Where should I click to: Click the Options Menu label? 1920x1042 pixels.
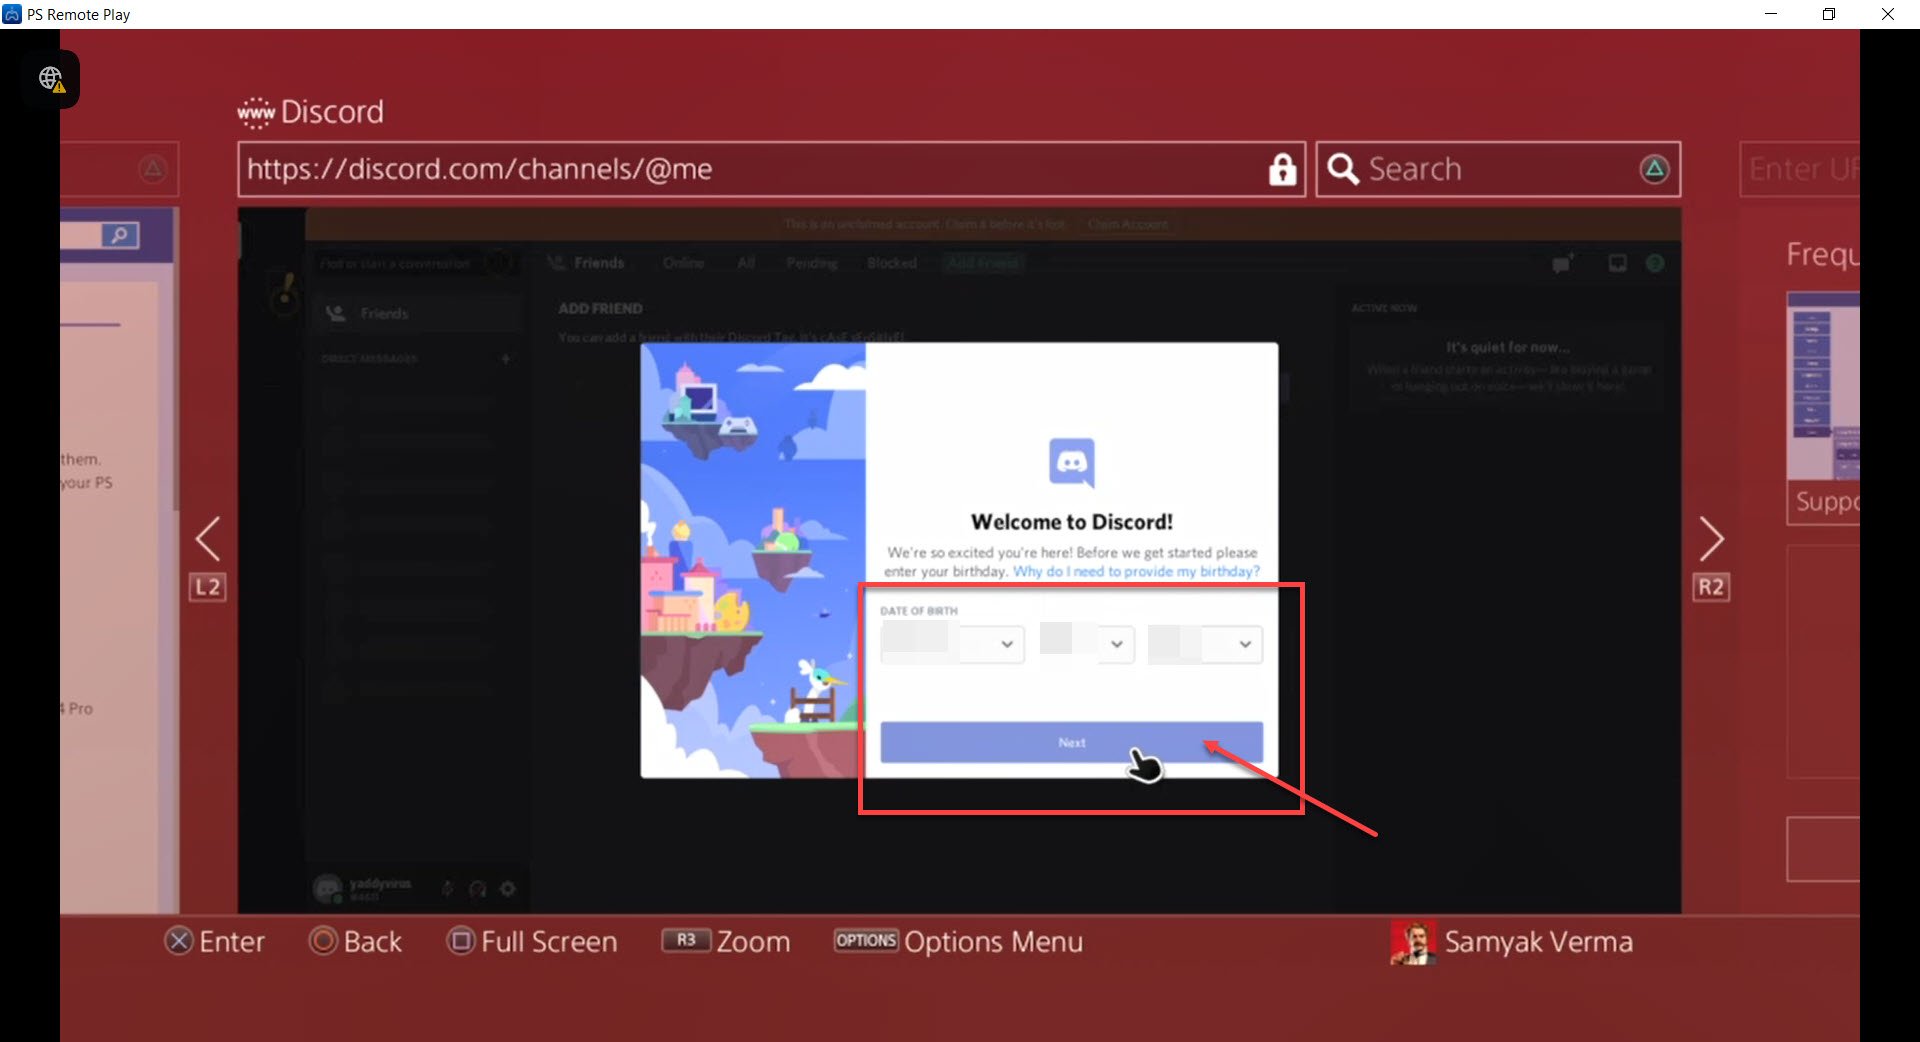tap(993, 942)
